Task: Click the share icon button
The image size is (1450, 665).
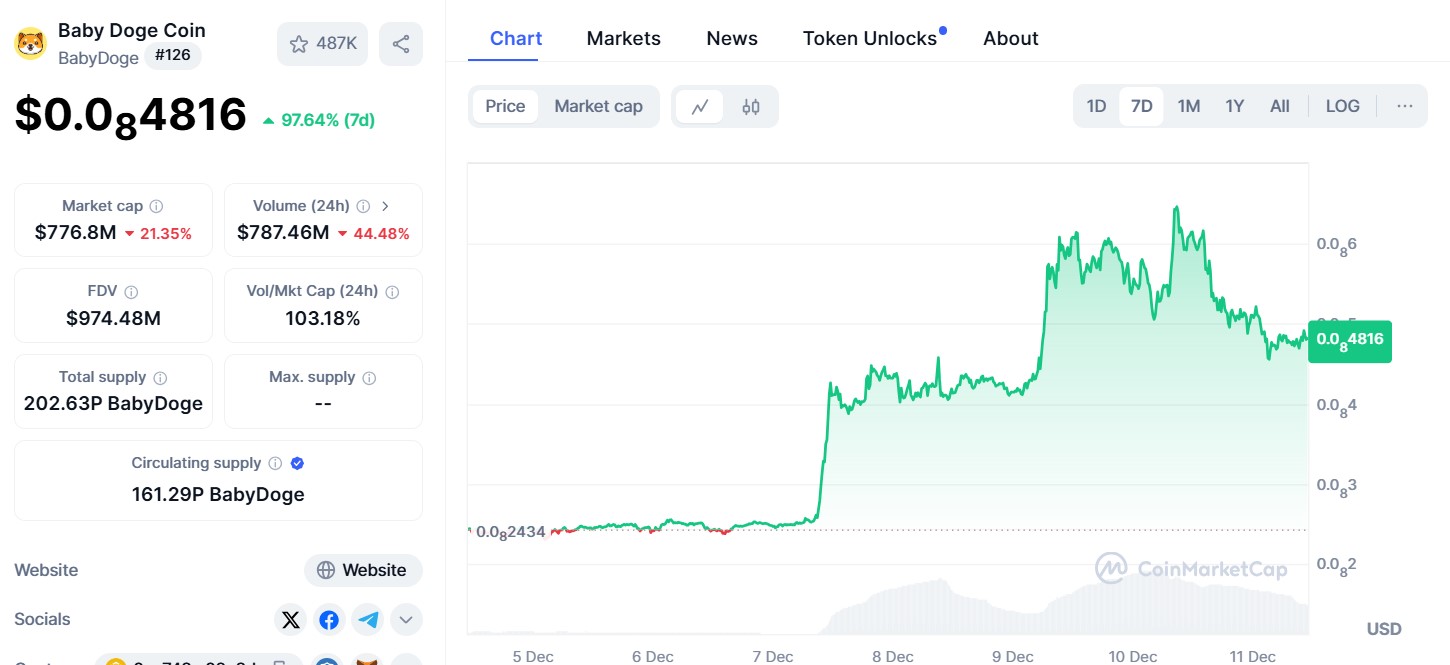Action: [x=401, y=44]
